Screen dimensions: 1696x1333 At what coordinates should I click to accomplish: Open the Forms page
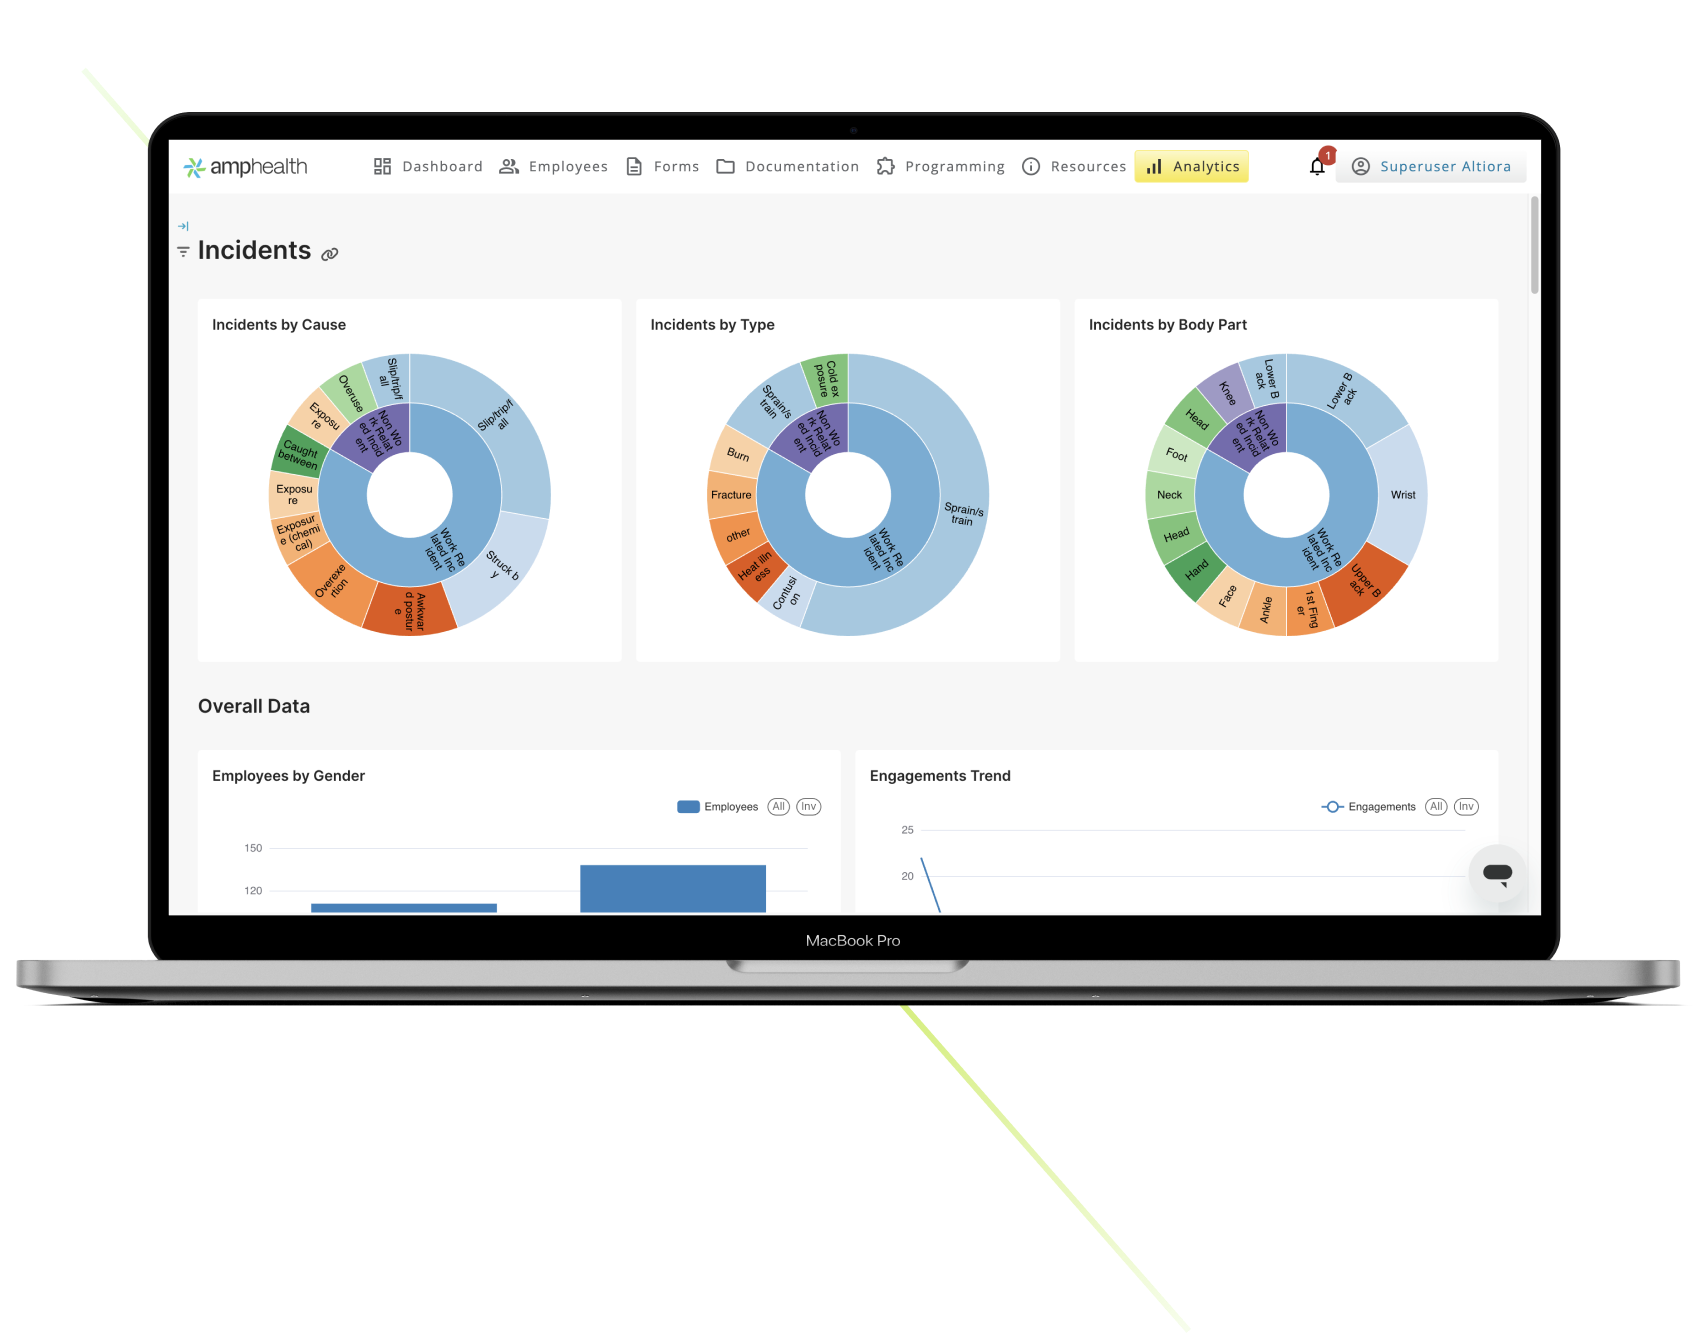tap(662, 167)
